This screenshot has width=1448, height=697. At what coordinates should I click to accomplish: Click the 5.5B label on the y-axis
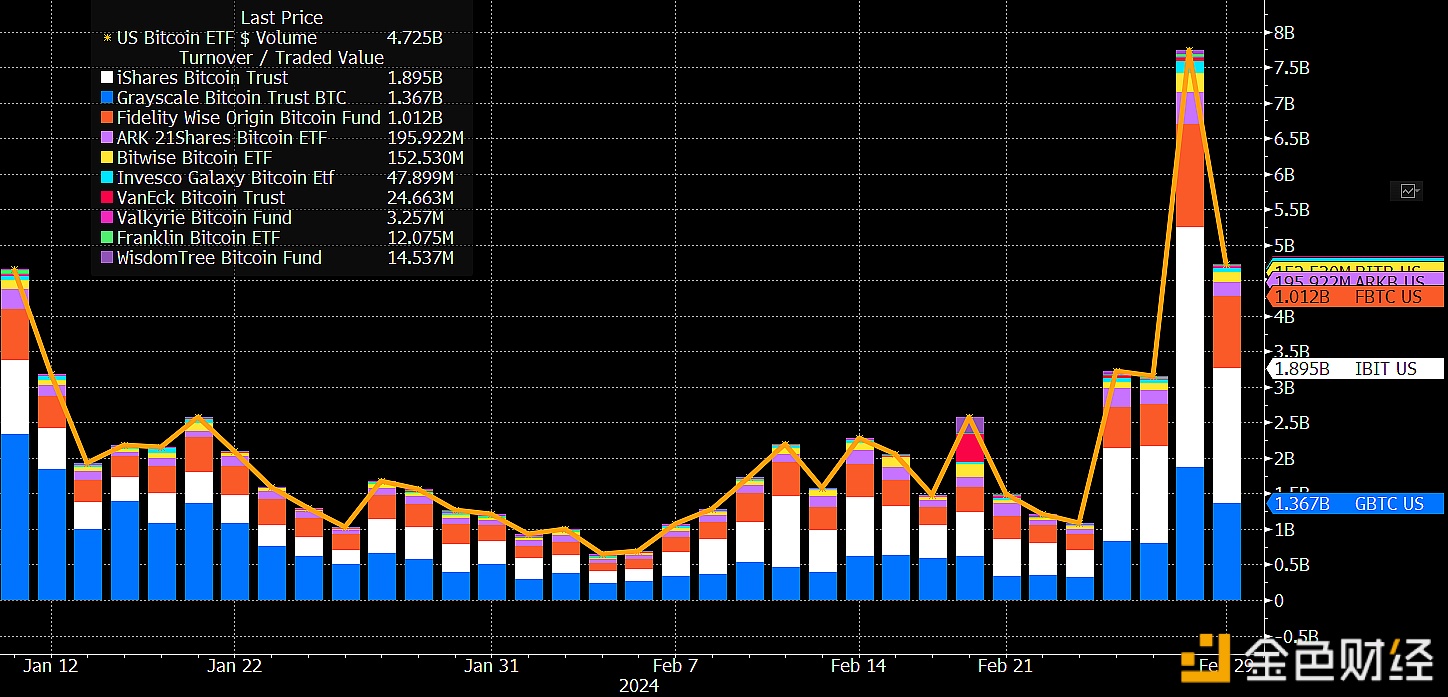(x=1290, y=210)
